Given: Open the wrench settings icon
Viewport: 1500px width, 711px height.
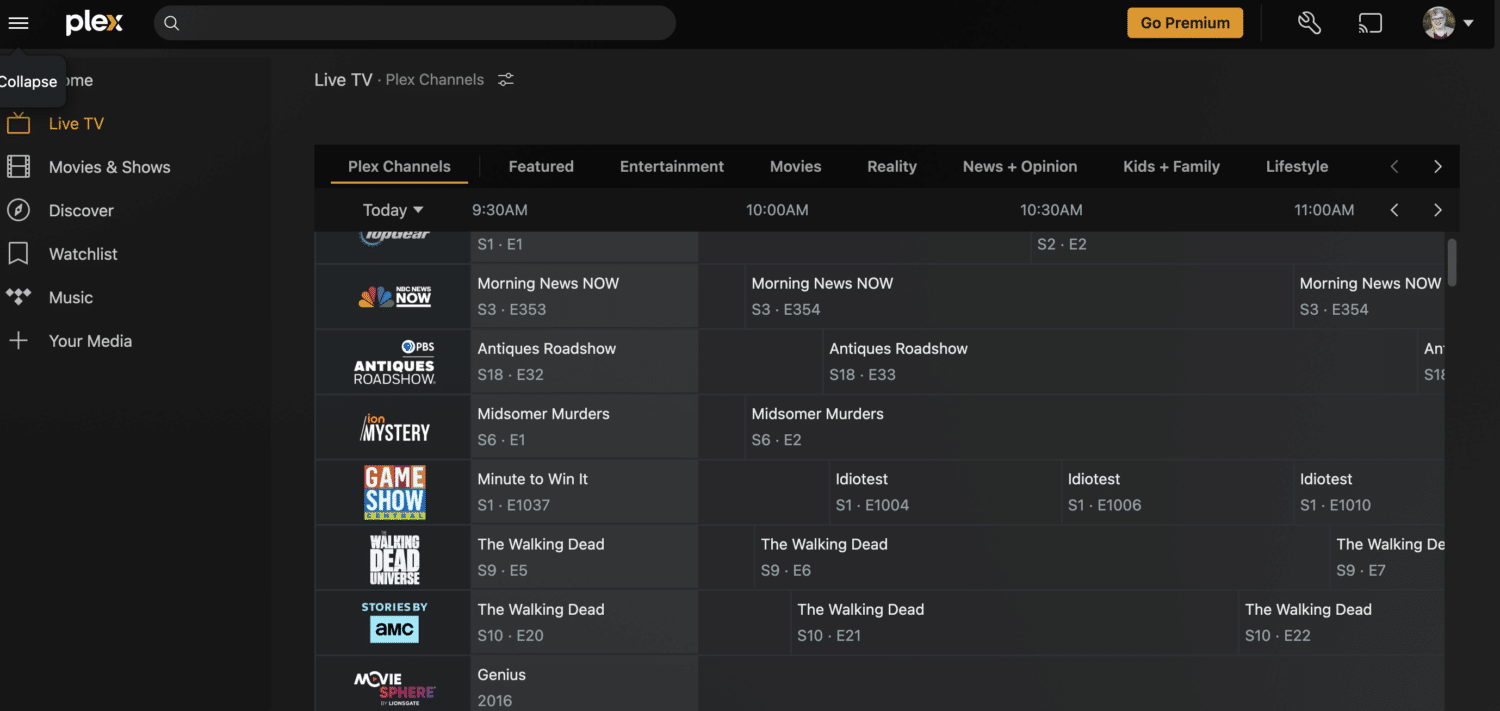Looking at the screenshot, I should 1309,23.
